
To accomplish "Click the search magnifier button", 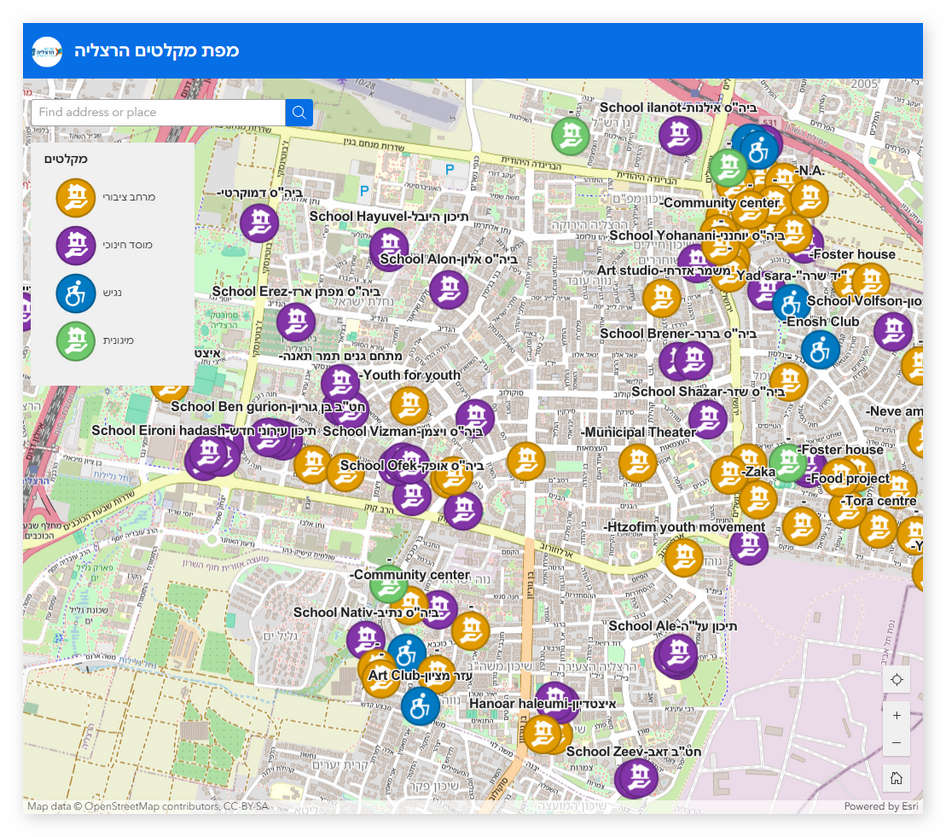I will point(299,112).
